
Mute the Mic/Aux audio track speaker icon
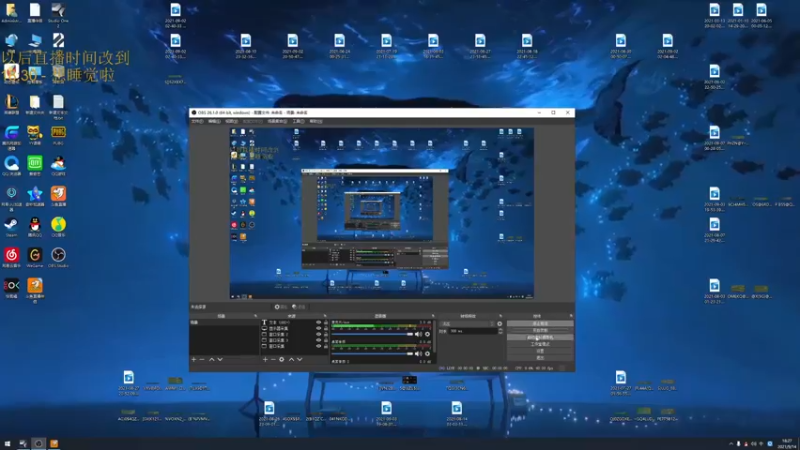pyautogui.click(x=418, y=334)
